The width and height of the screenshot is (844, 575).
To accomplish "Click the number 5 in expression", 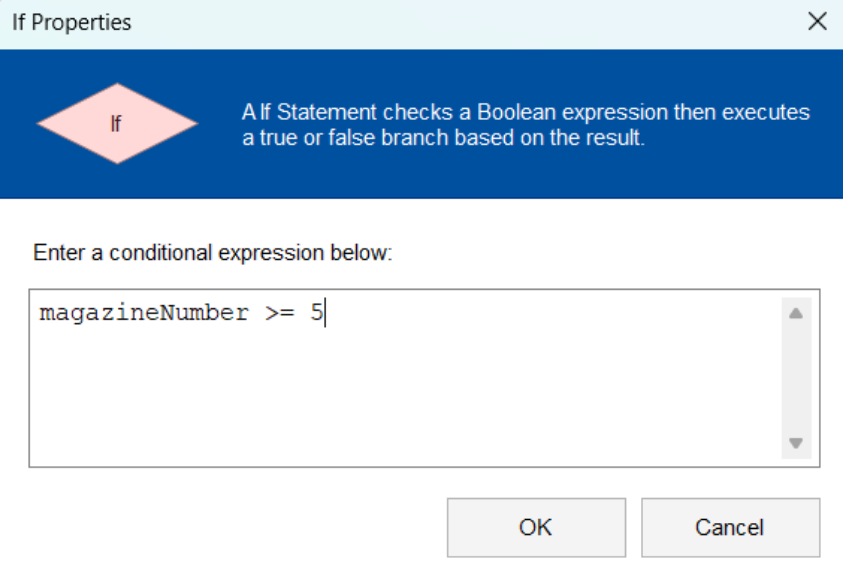I will click(316, 313).
